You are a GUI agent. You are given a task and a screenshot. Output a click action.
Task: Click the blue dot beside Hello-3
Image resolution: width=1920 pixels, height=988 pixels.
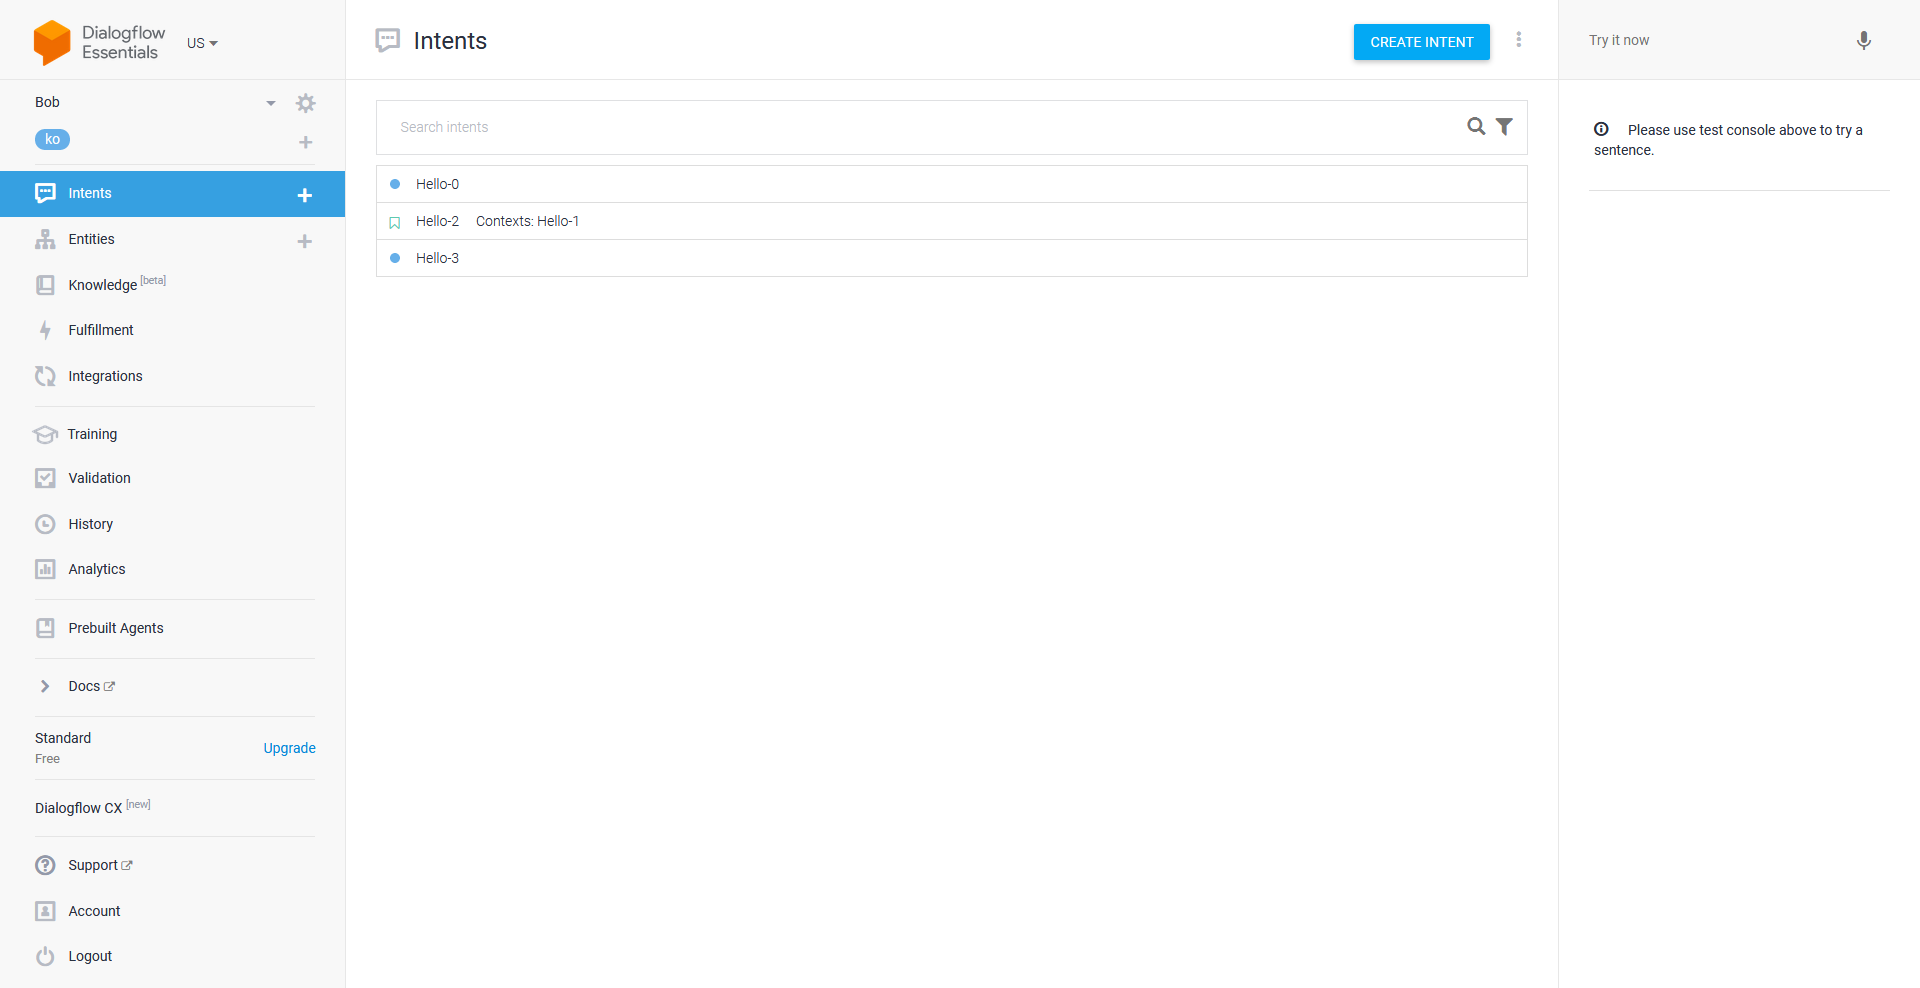click(x=395, y=258)
